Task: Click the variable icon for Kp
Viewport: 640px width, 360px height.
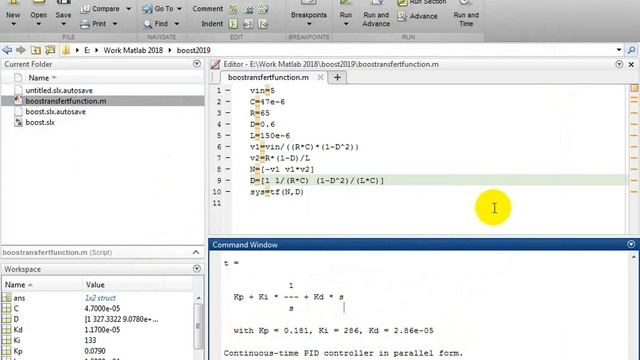Action: click(7, 351)
